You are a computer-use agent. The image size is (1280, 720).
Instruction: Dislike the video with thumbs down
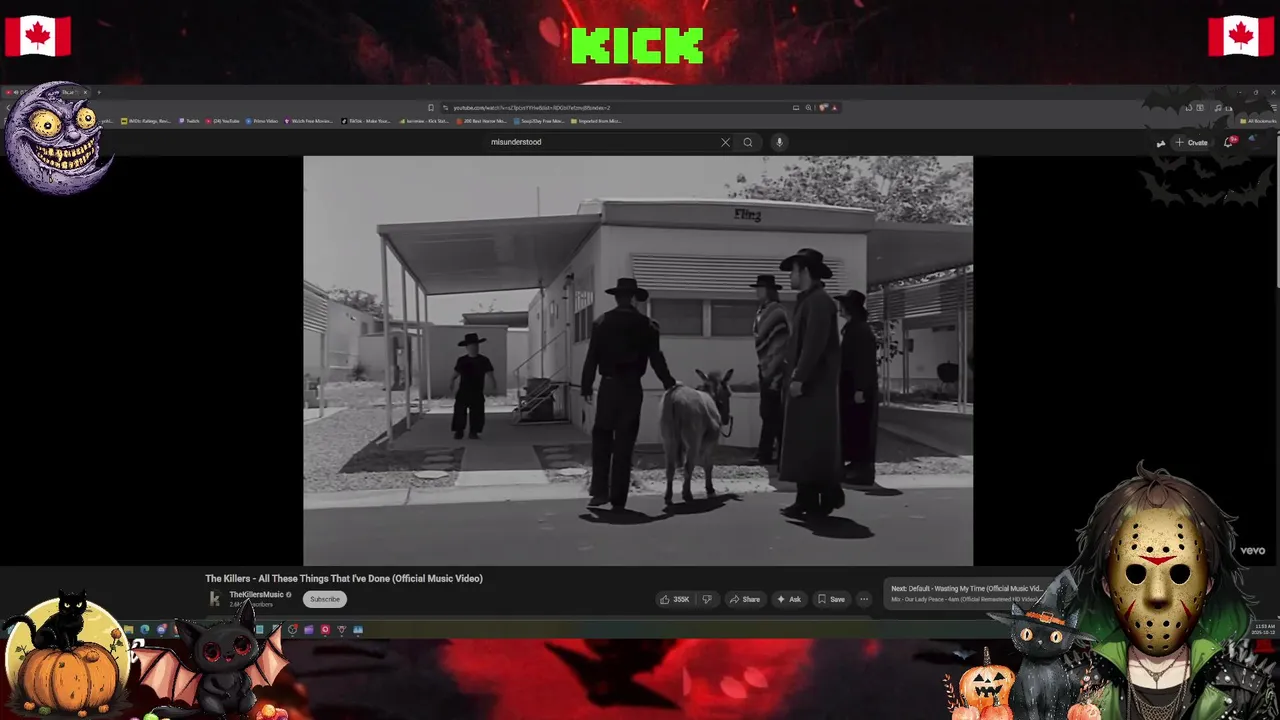707,599
